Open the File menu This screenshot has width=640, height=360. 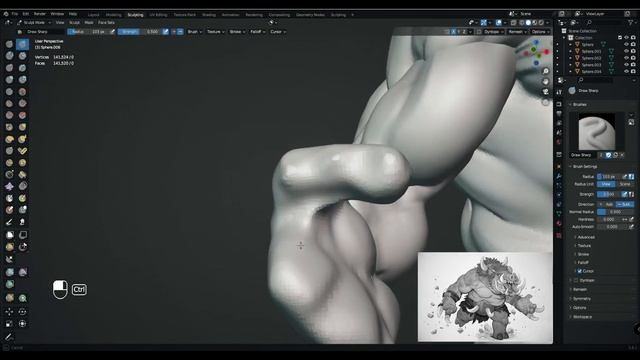click(15, 14)
